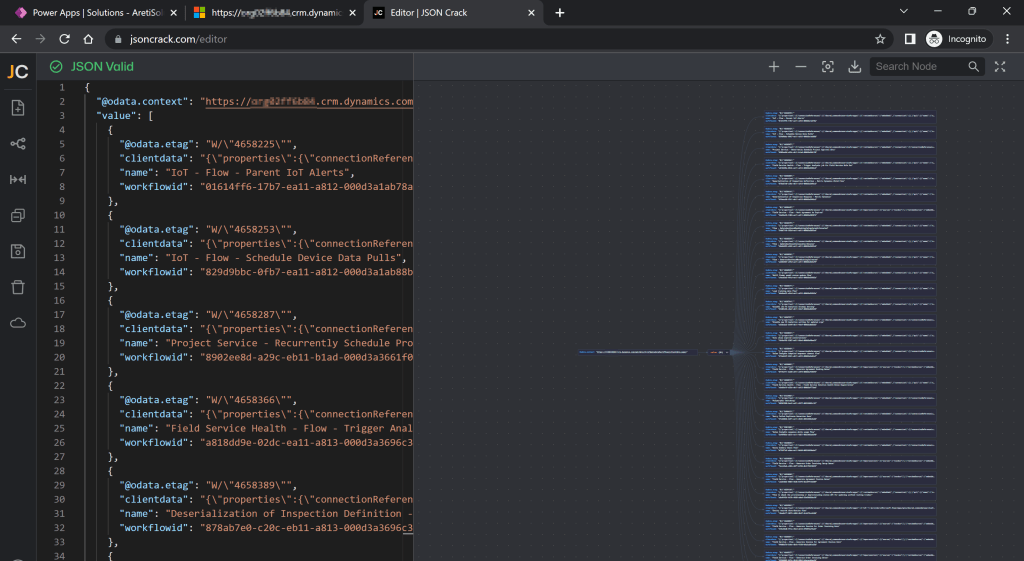Download the graph image
The width and height of the screenshot is (1024, 561).
point(854,67)
